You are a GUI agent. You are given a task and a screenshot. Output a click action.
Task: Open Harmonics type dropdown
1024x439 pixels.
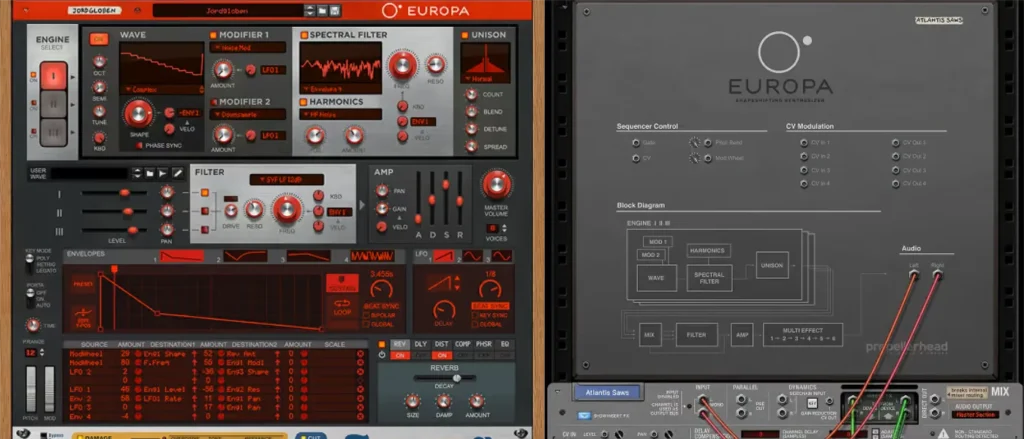(x=341, y=114)
